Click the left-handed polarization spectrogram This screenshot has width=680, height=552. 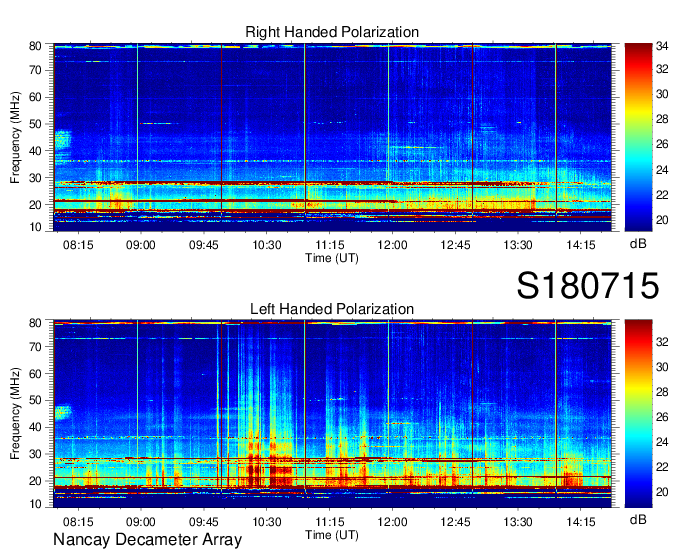tap(332, 414)
